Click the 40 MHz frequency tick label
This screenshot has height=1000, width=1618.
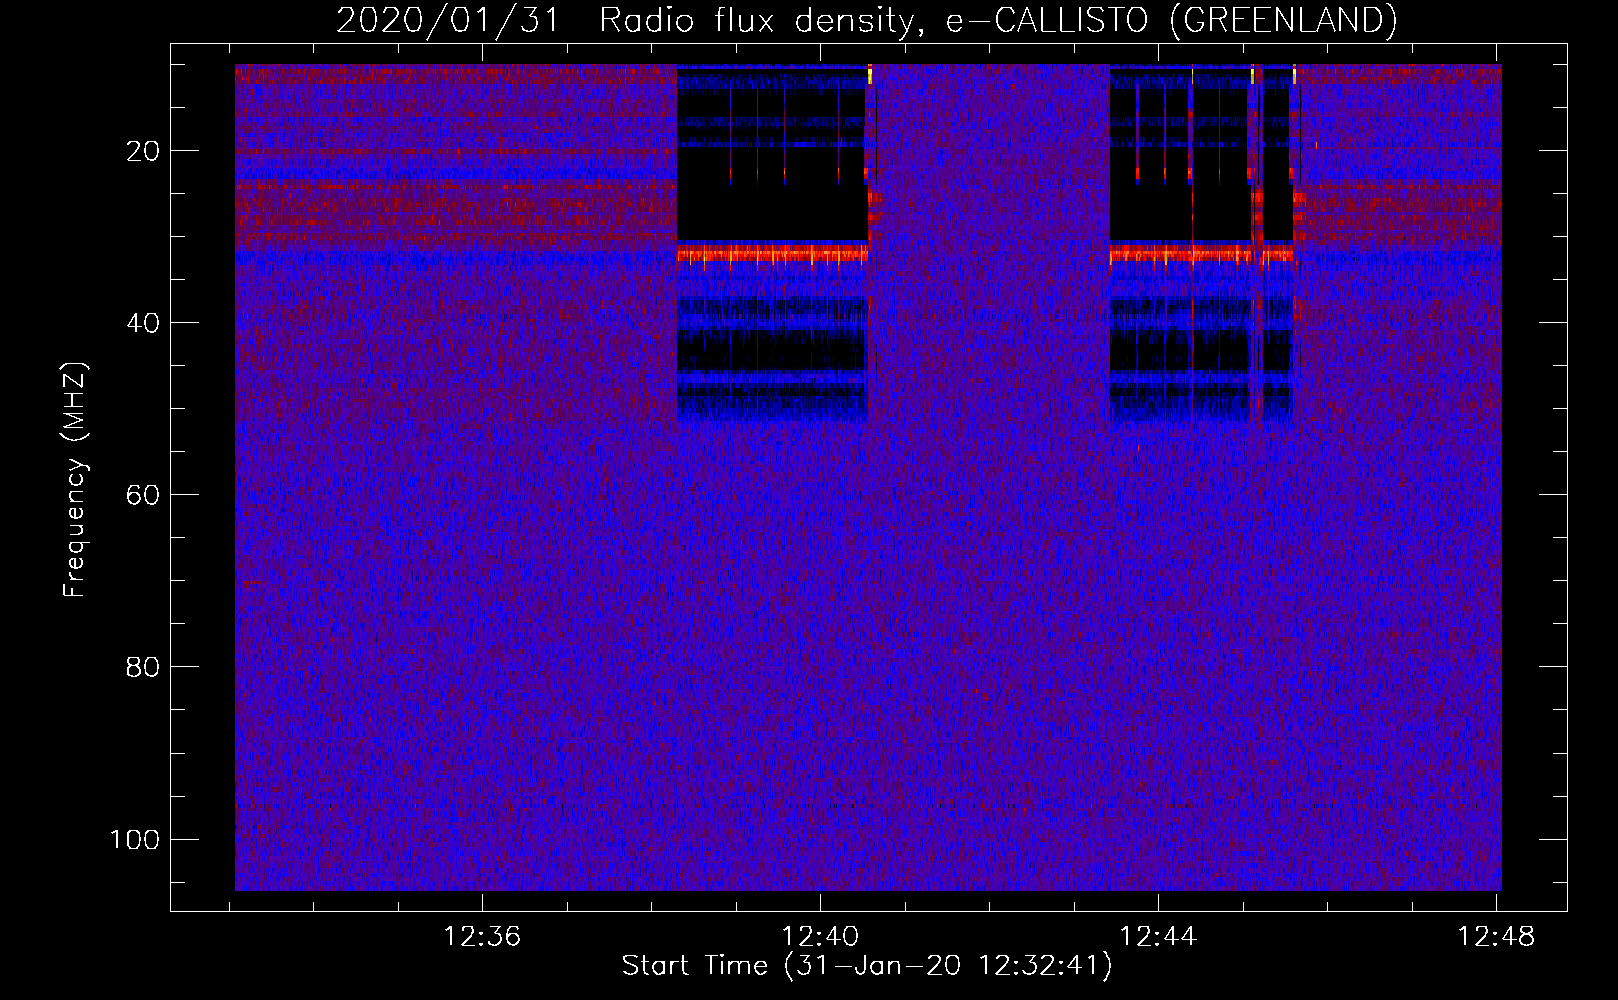[x=143, y=323]
